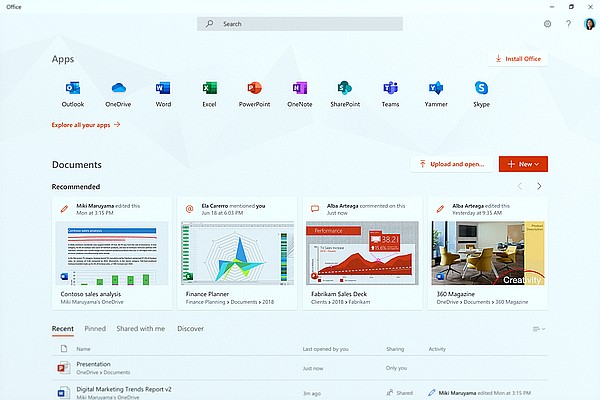The image size is (600, 400).
Task: Open the settings gear icon
Action: [x=547, y=23]
